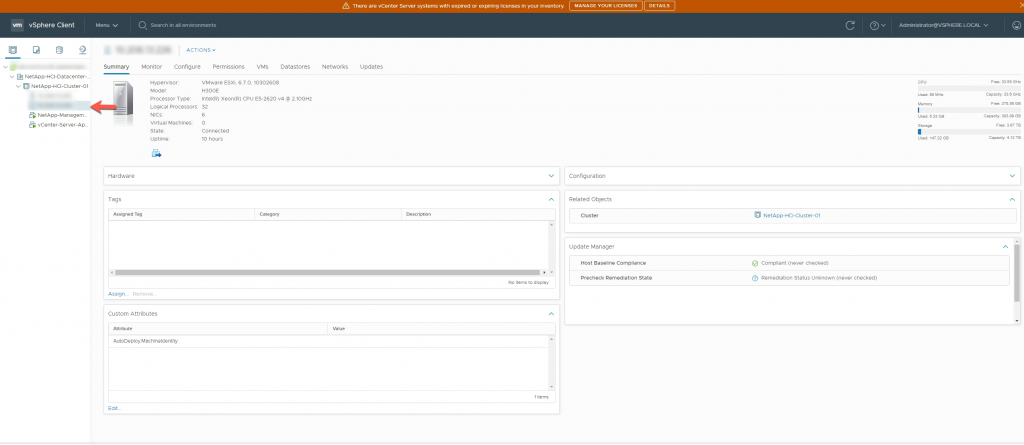Image resolution: width=1024 pixels, height=445 pixels.
Task: Open the NetApp-HCI-Cluster-01 related object link
Action: [792, 215]
